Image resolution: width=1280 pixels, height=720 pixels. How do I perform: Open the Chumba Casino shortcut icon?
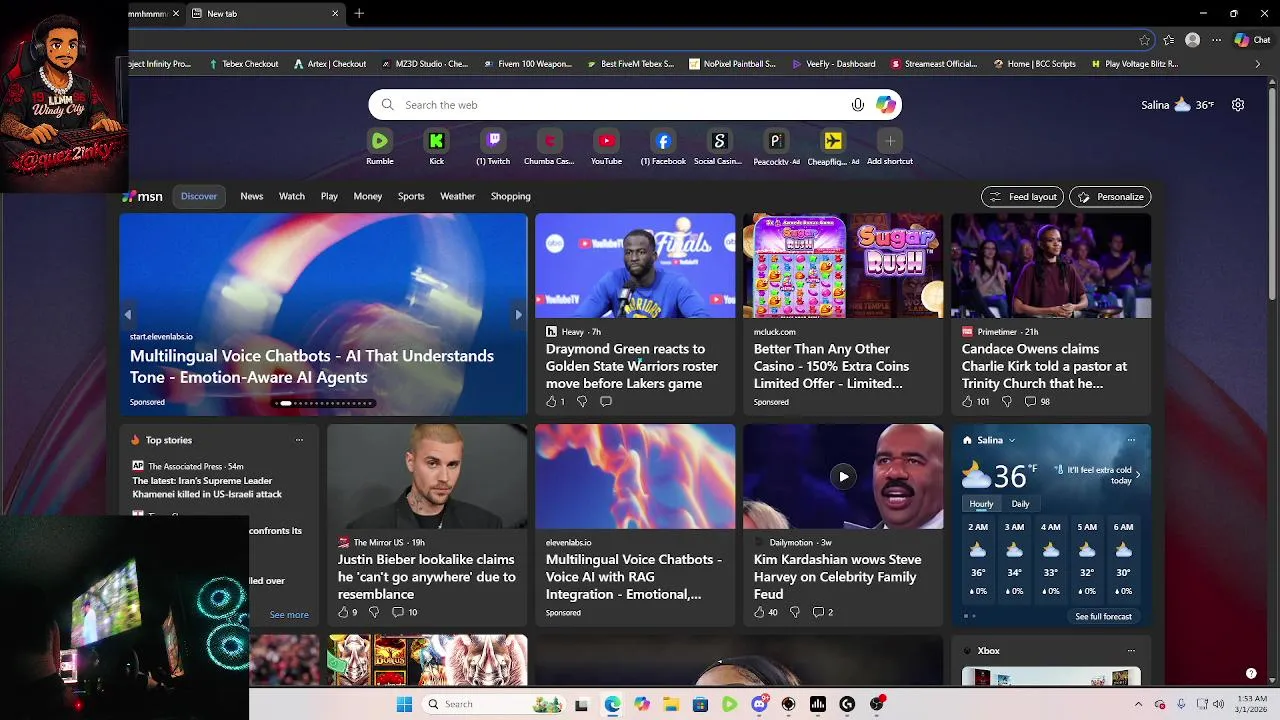click(x=549, y=141)
